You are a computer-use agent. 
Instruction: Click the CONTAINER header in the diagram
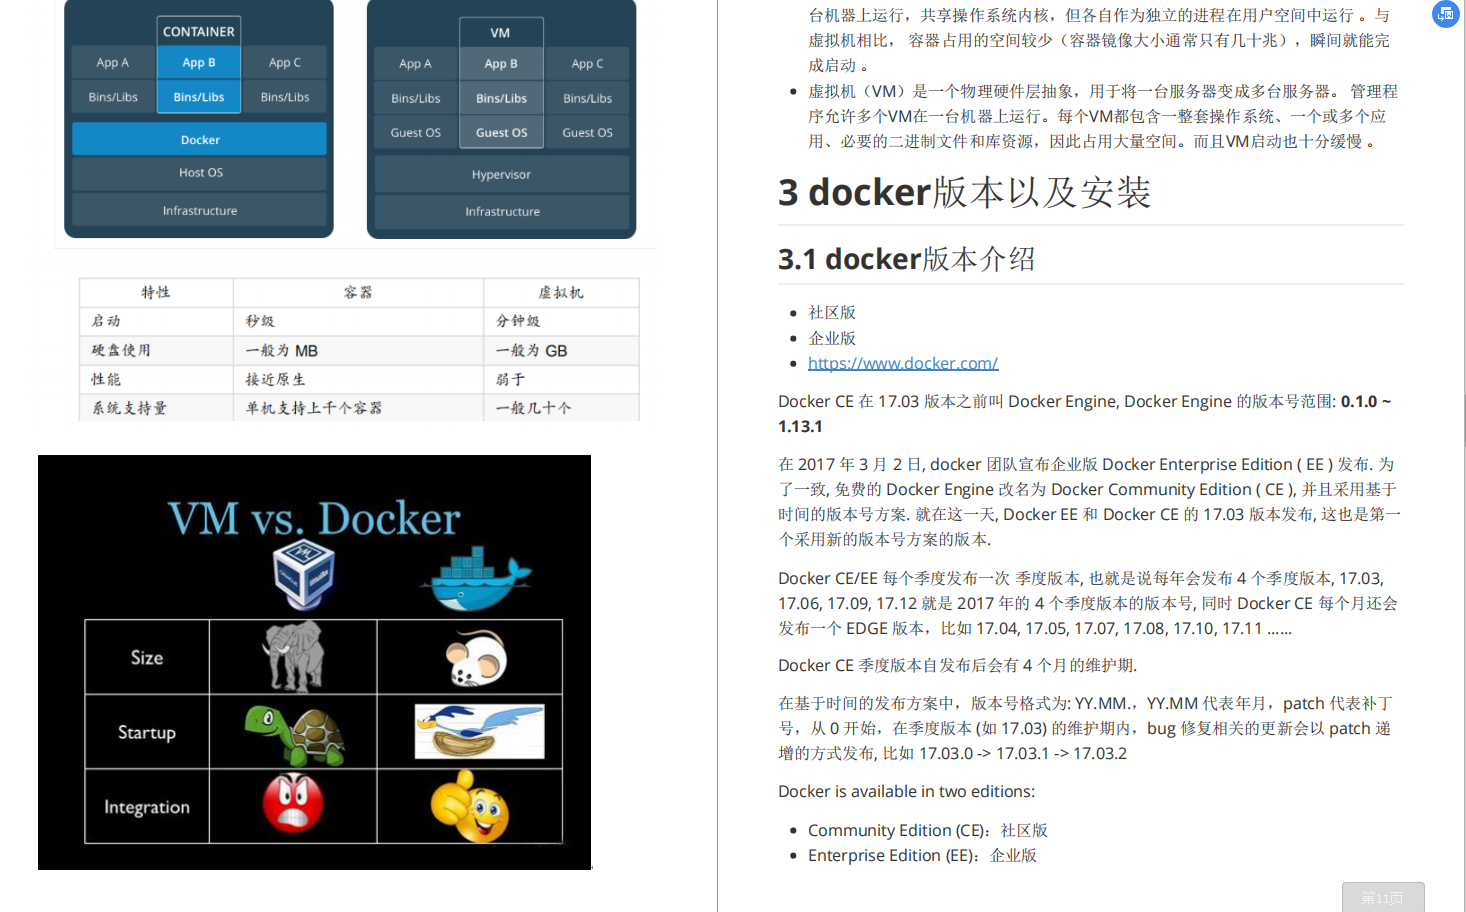coord(199,31)
